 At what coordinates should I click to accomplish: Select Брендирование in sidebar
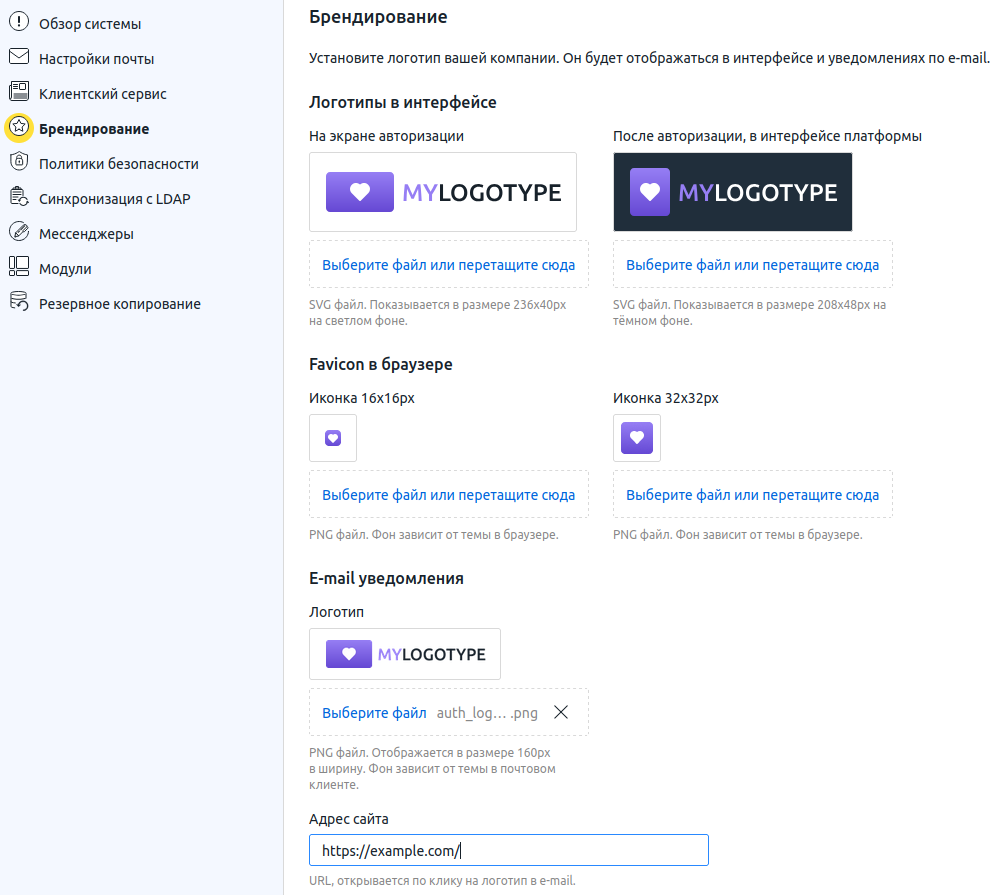tap(93, 129)
